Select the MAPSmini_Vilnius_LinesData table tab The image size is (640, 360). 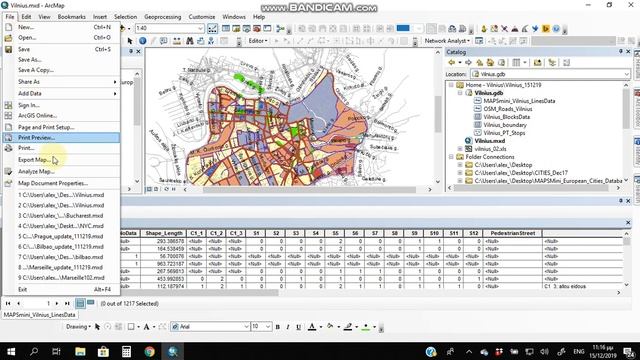pos(40,315)
